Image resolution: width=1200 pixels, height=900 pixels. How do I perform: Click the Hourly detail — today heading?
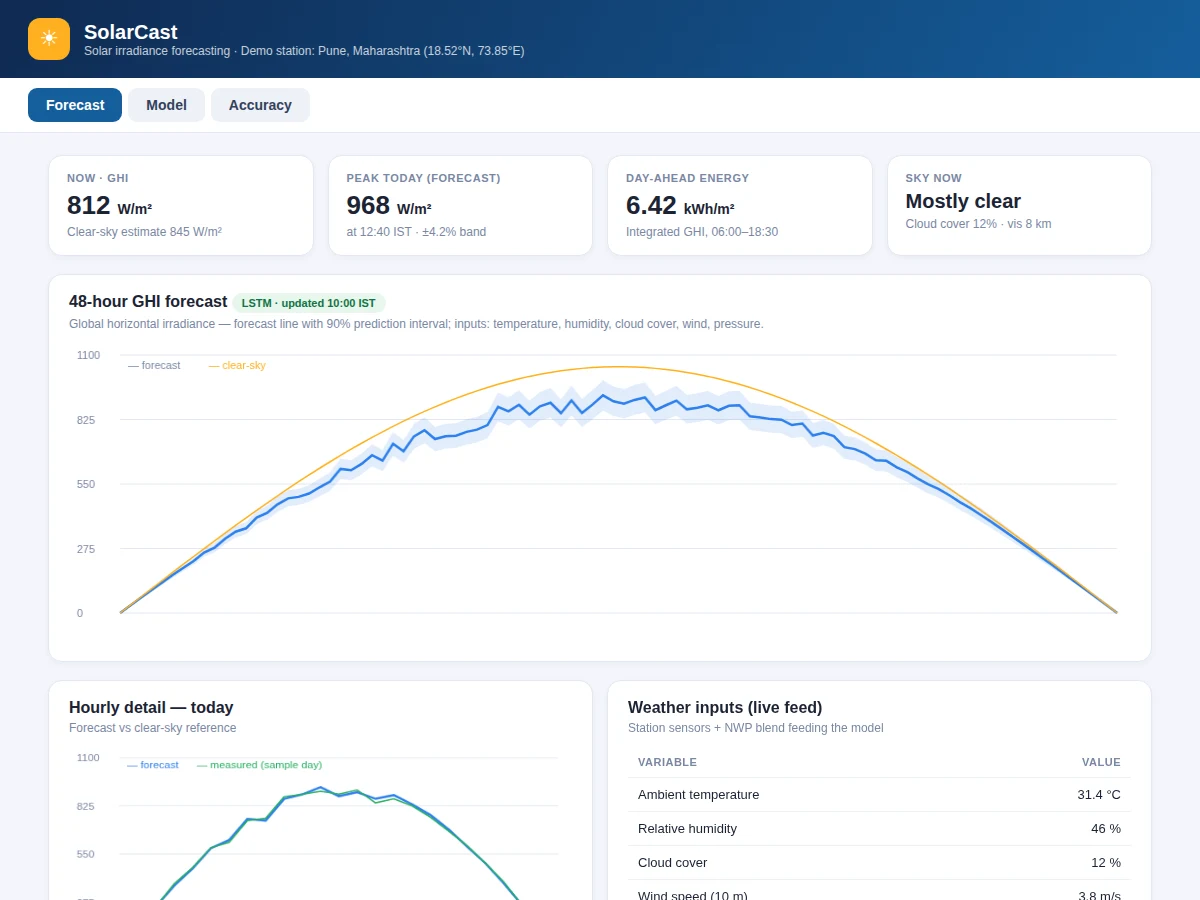151,708
